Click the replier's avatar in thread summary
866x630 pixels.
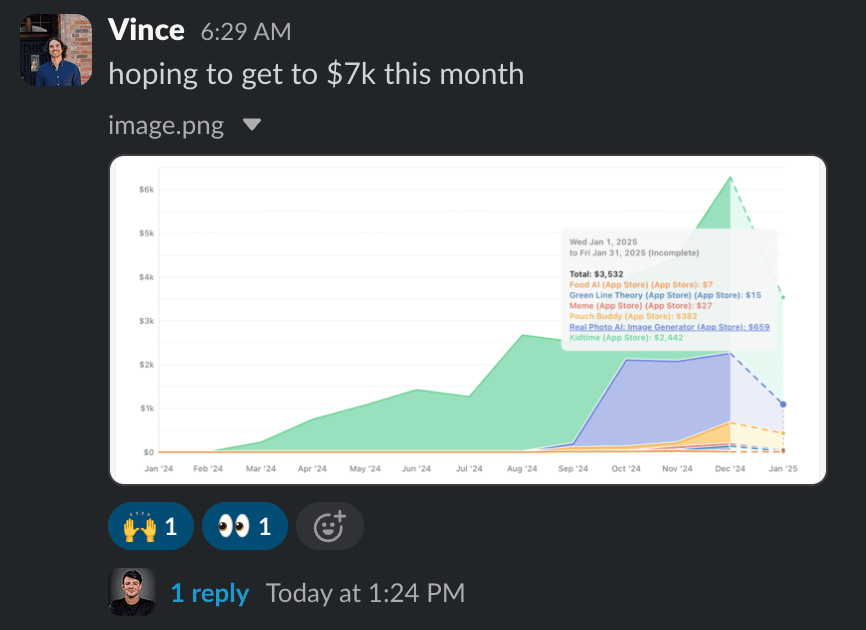[x=131, y=593]
